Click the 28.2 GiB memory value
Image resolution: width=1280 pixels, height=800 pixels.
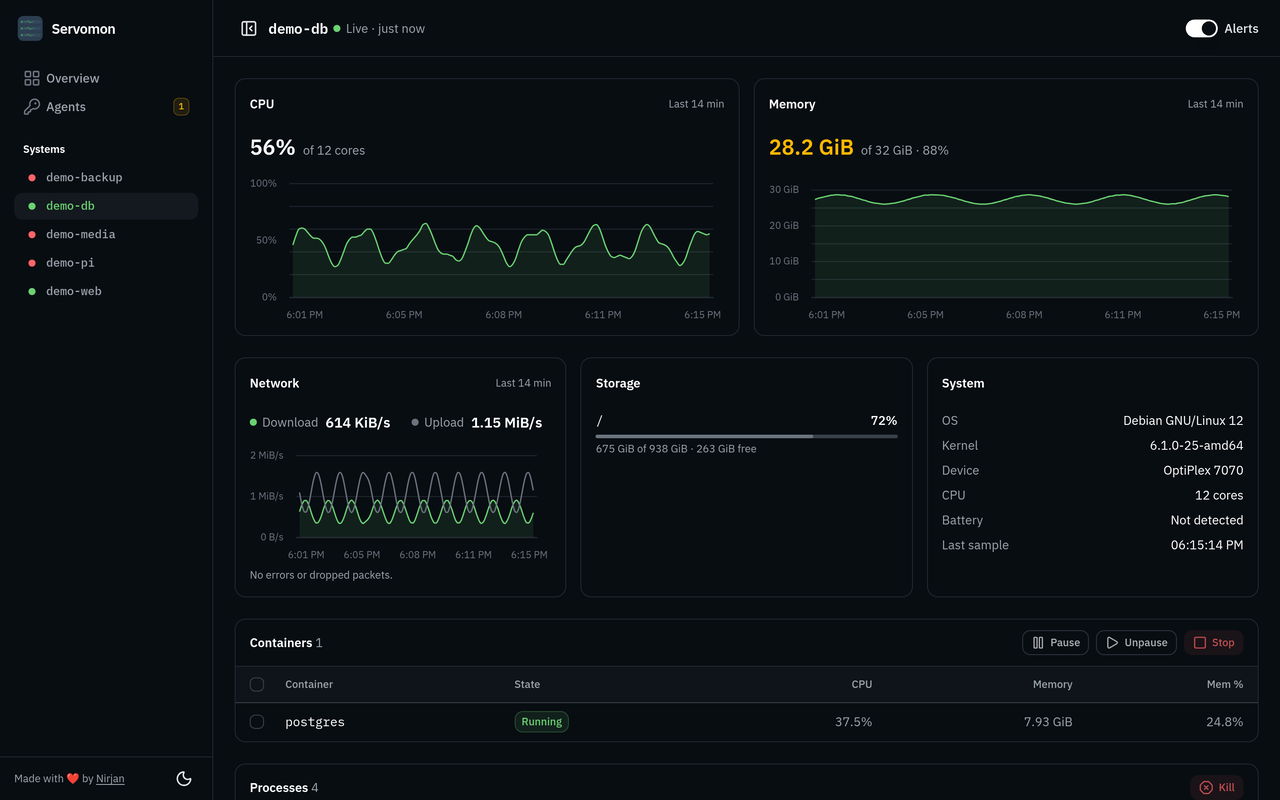tap(811, 148)
